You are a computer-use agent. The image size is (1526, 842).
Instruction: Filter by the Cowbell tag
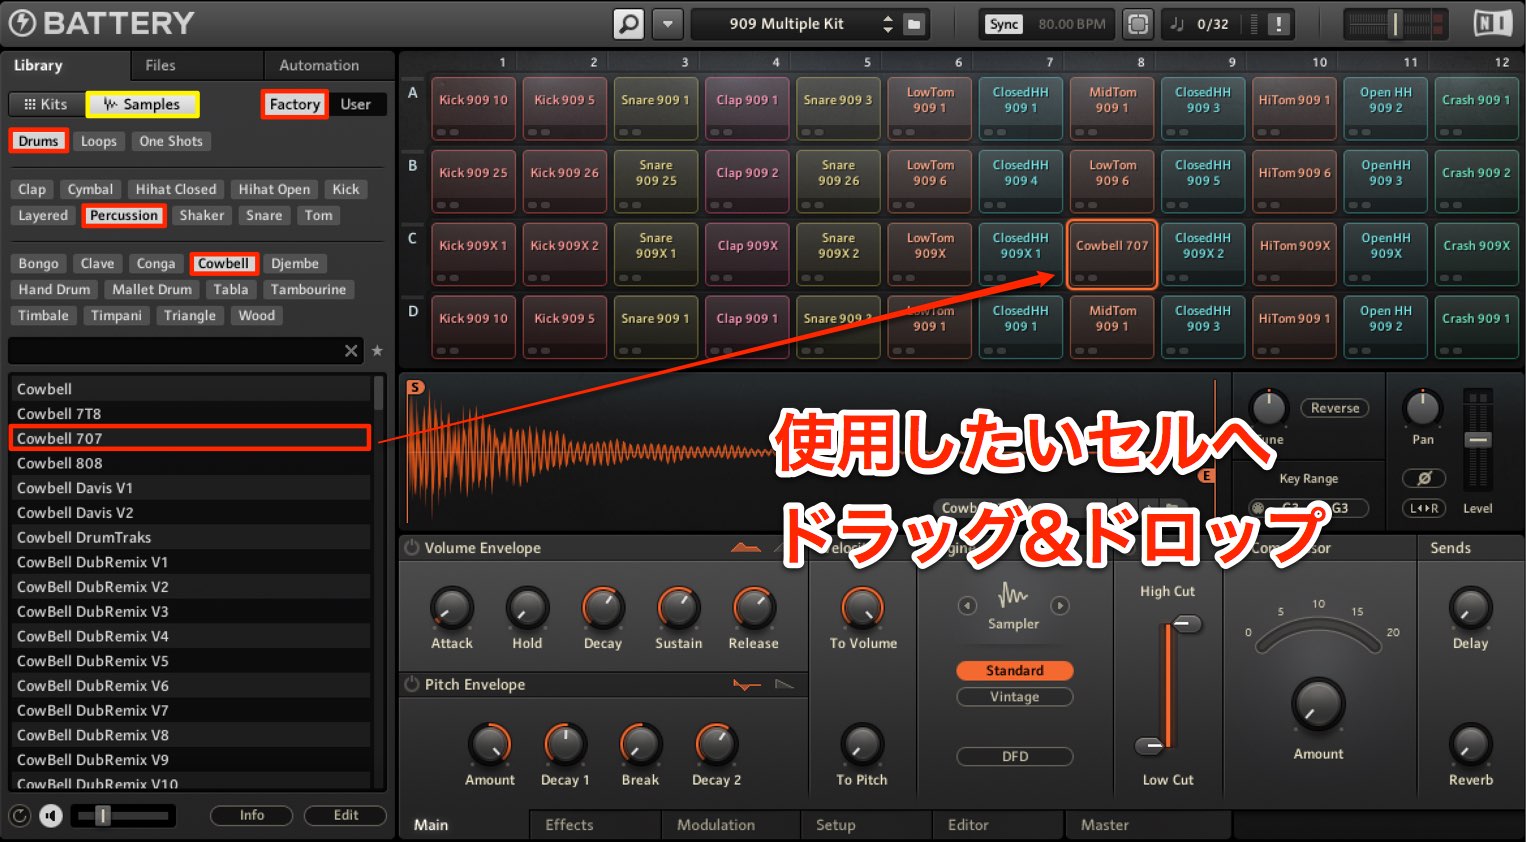click(223, 263)
